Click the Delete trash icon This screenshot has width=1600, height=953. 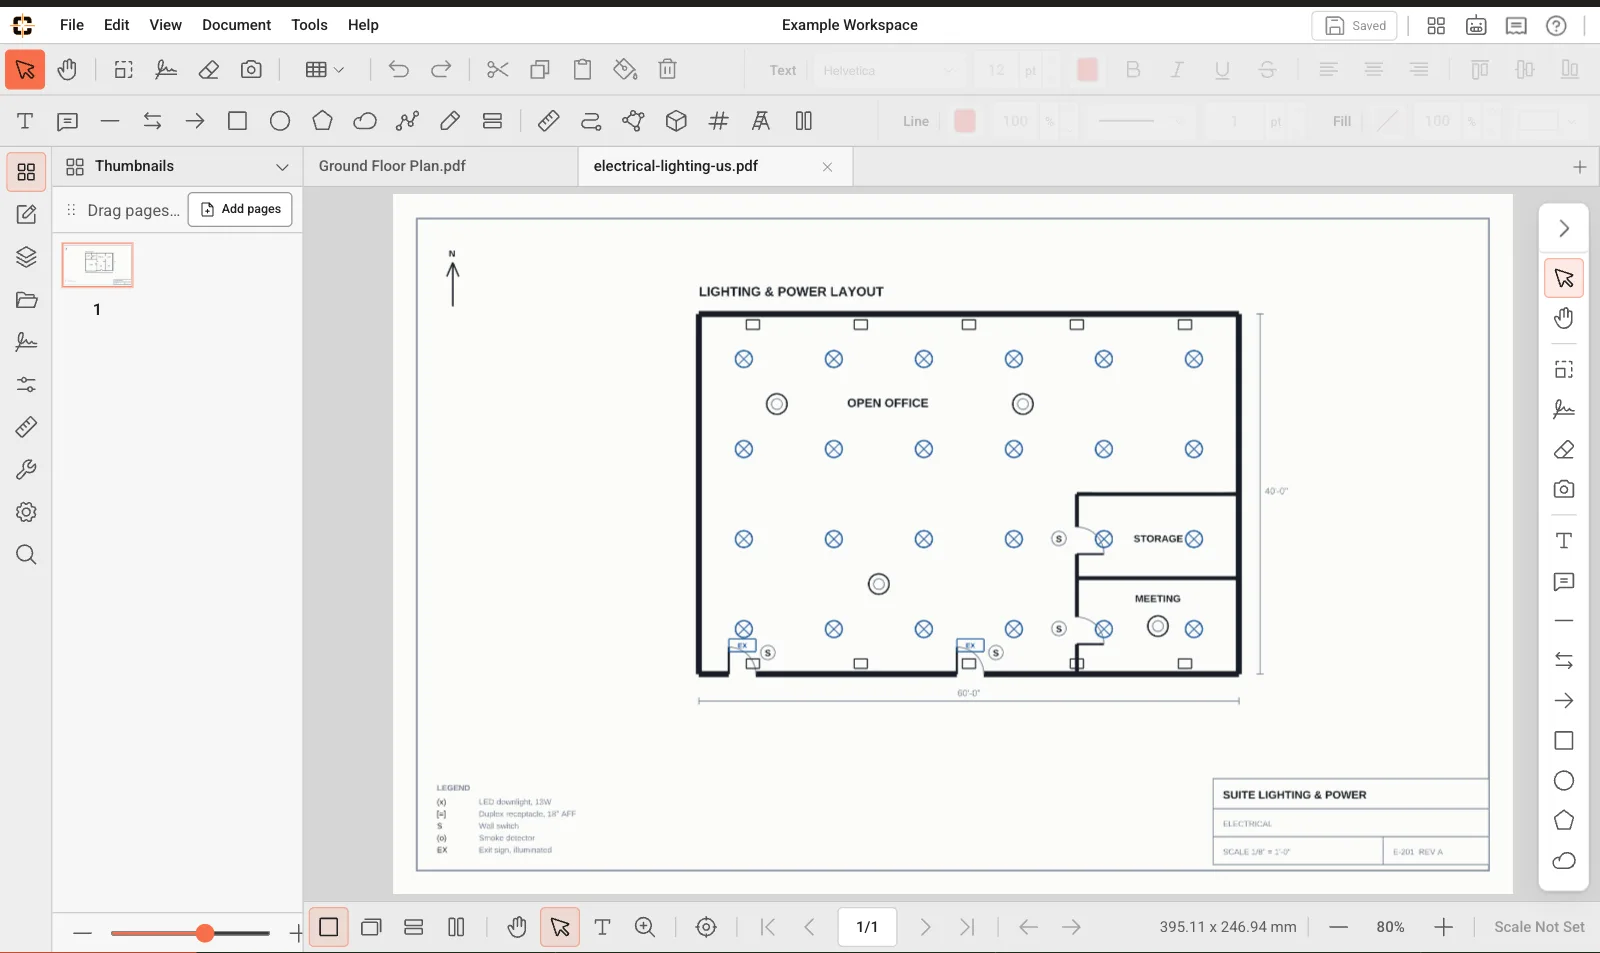(x=668, y=69)
